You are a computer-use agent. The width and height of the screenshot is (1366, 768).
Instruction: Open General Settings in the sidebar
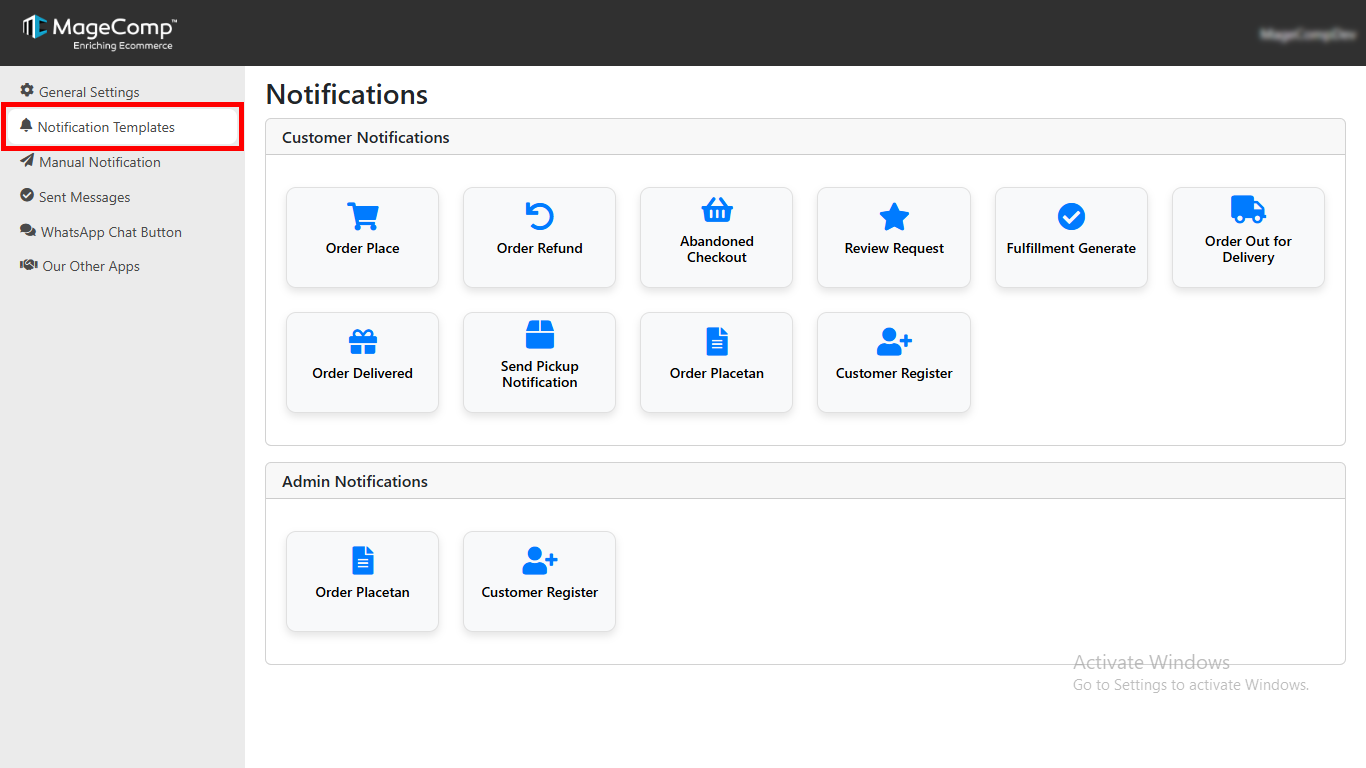[89, 92]
